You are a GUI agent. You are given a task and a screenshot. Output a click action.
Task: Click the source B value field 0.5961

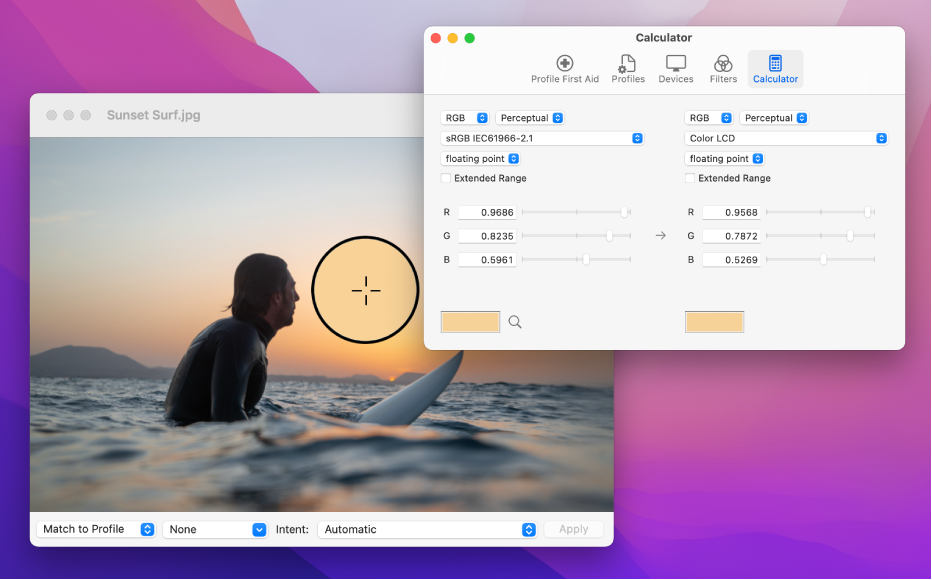point(487,260)
